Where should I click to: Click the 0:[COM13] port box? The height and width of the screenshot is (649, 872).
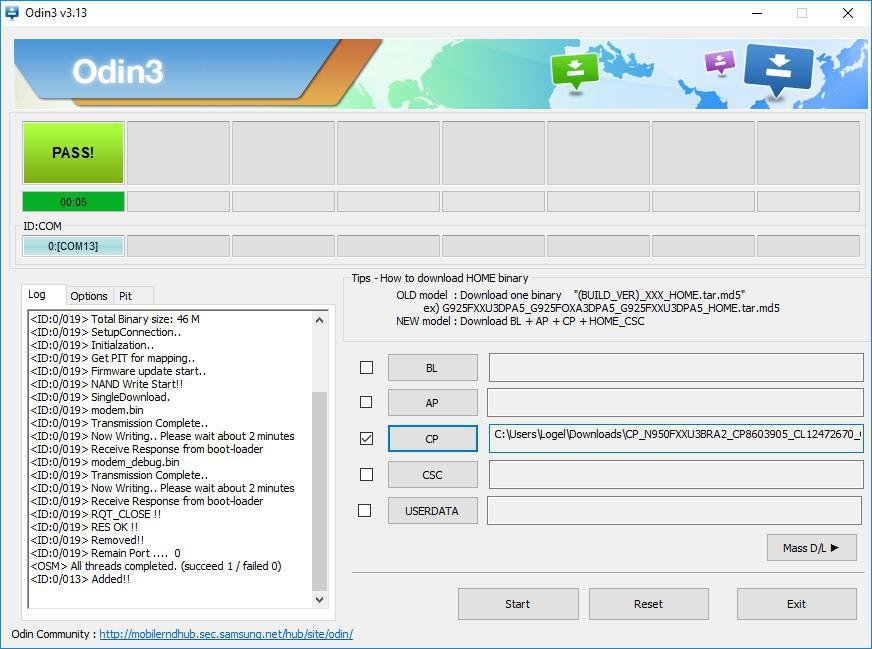(73, 246)
